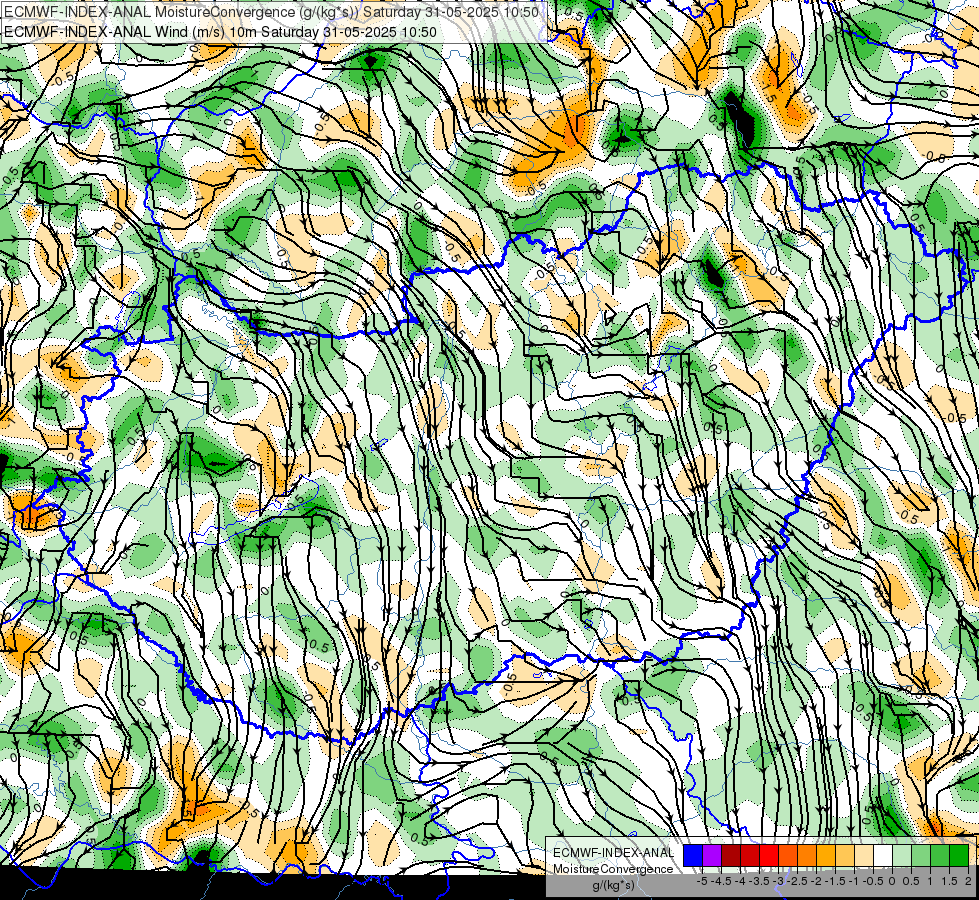The width and height of the screenshot is (979, 900).
Task: Click the blue legend swatch
Action: [x=693, y=856]
